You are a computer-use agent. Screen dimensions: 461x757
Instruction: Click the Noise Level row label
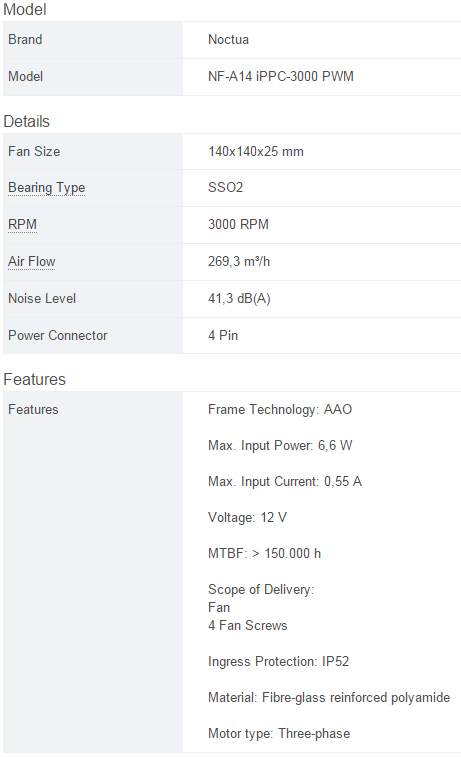[42, 298]
